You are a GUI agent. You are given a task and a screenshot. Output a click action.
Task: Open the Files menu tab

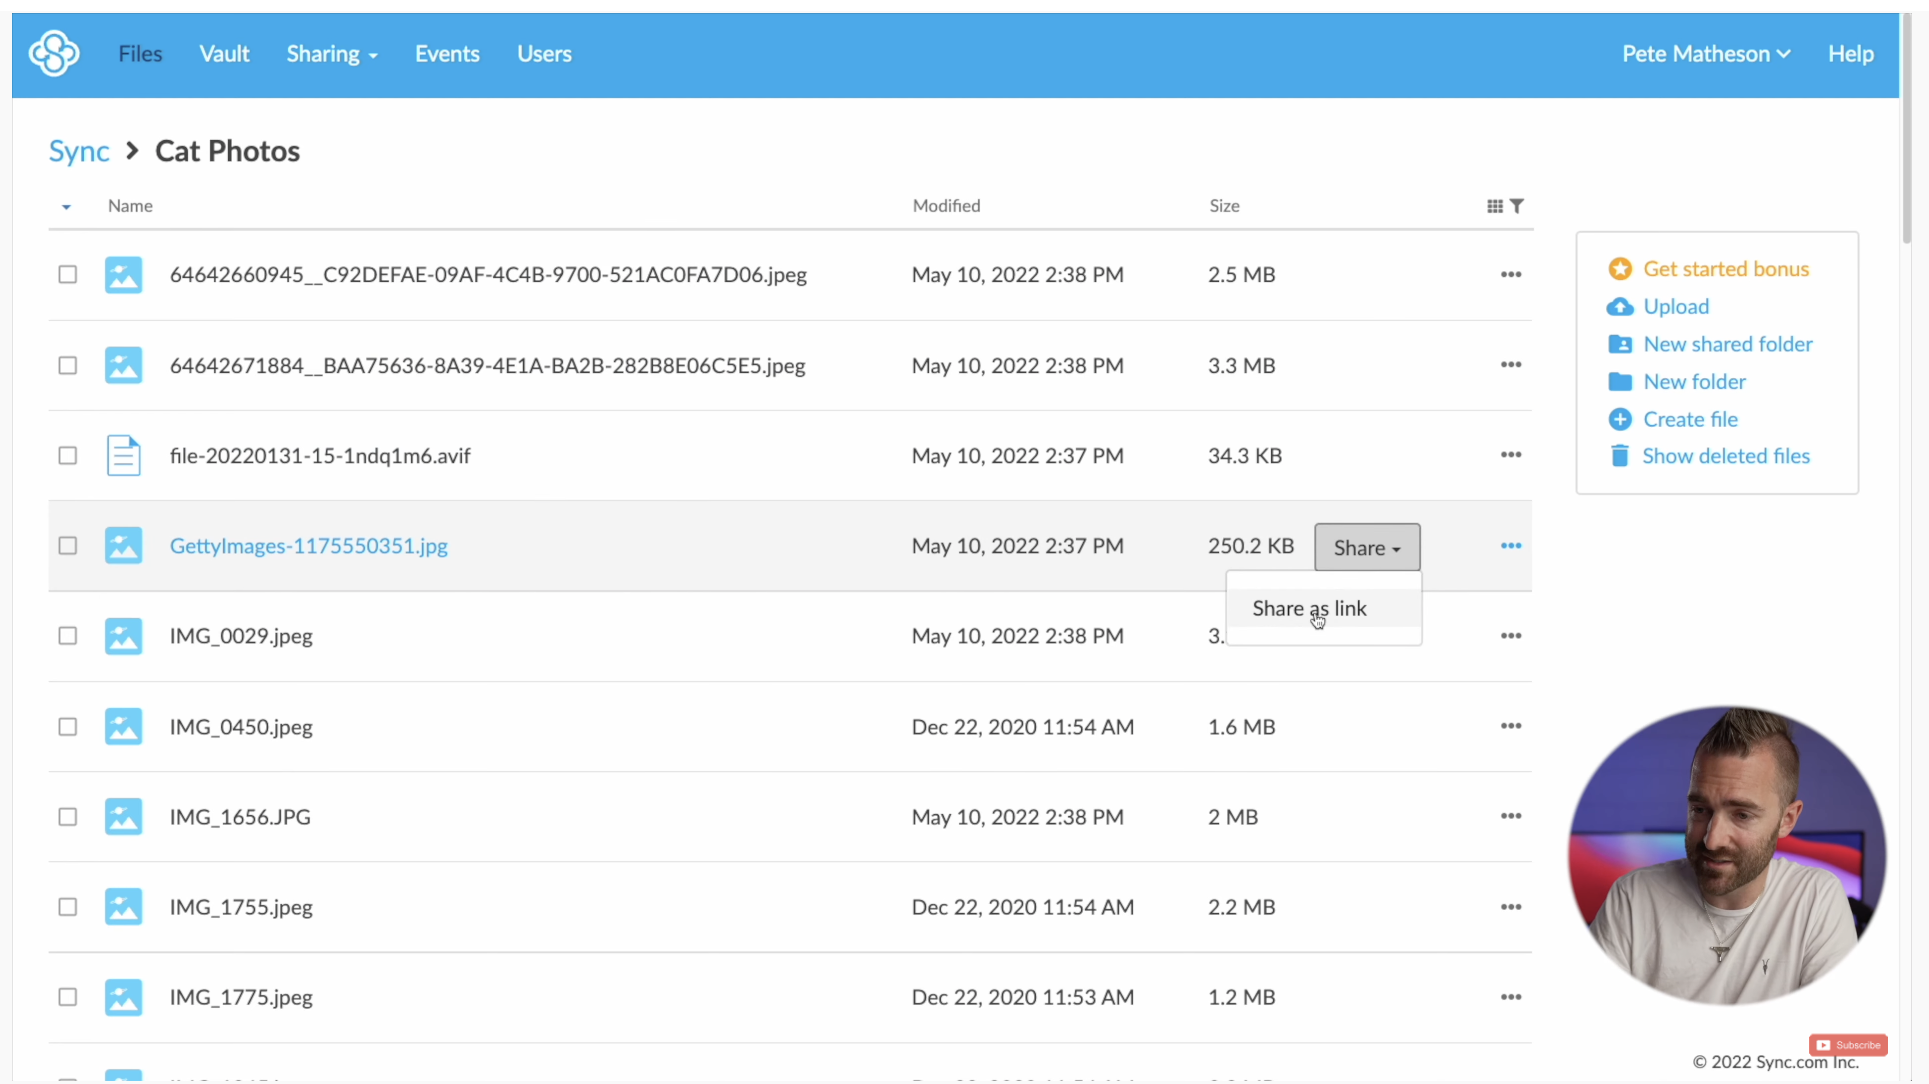click(x=140, y=54)
